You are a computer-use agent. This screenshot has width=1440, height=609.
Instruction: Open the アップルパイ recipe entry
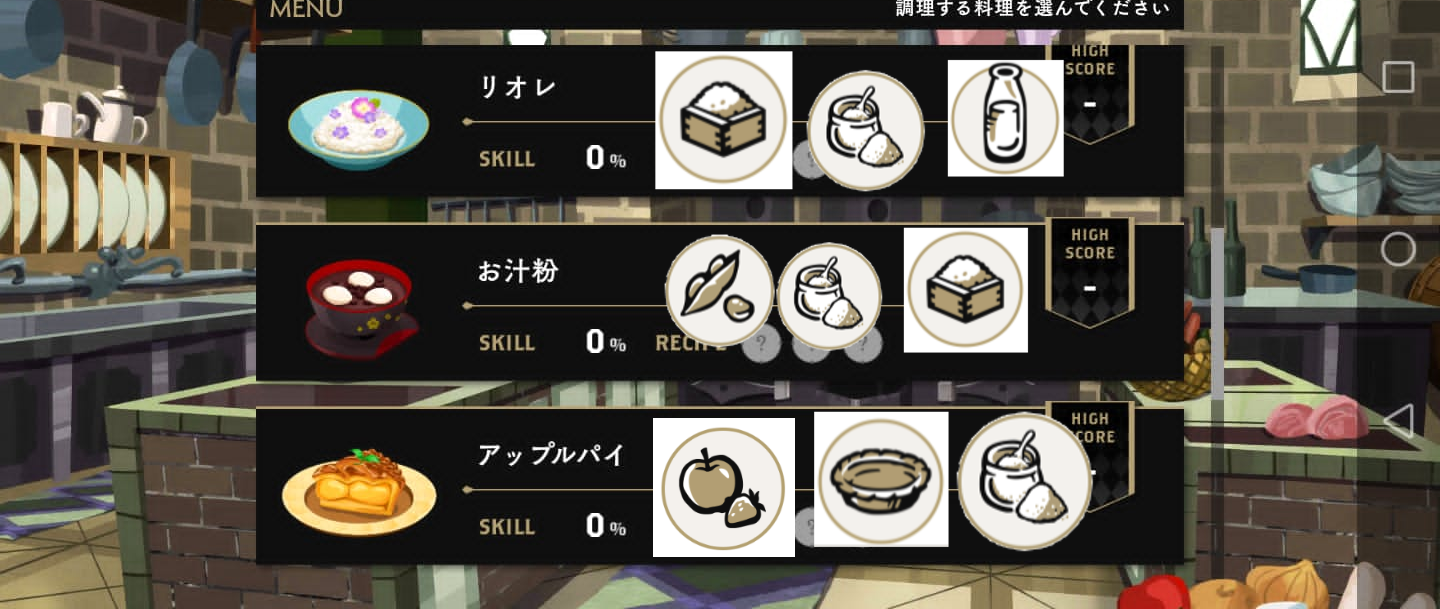(720, 486)
